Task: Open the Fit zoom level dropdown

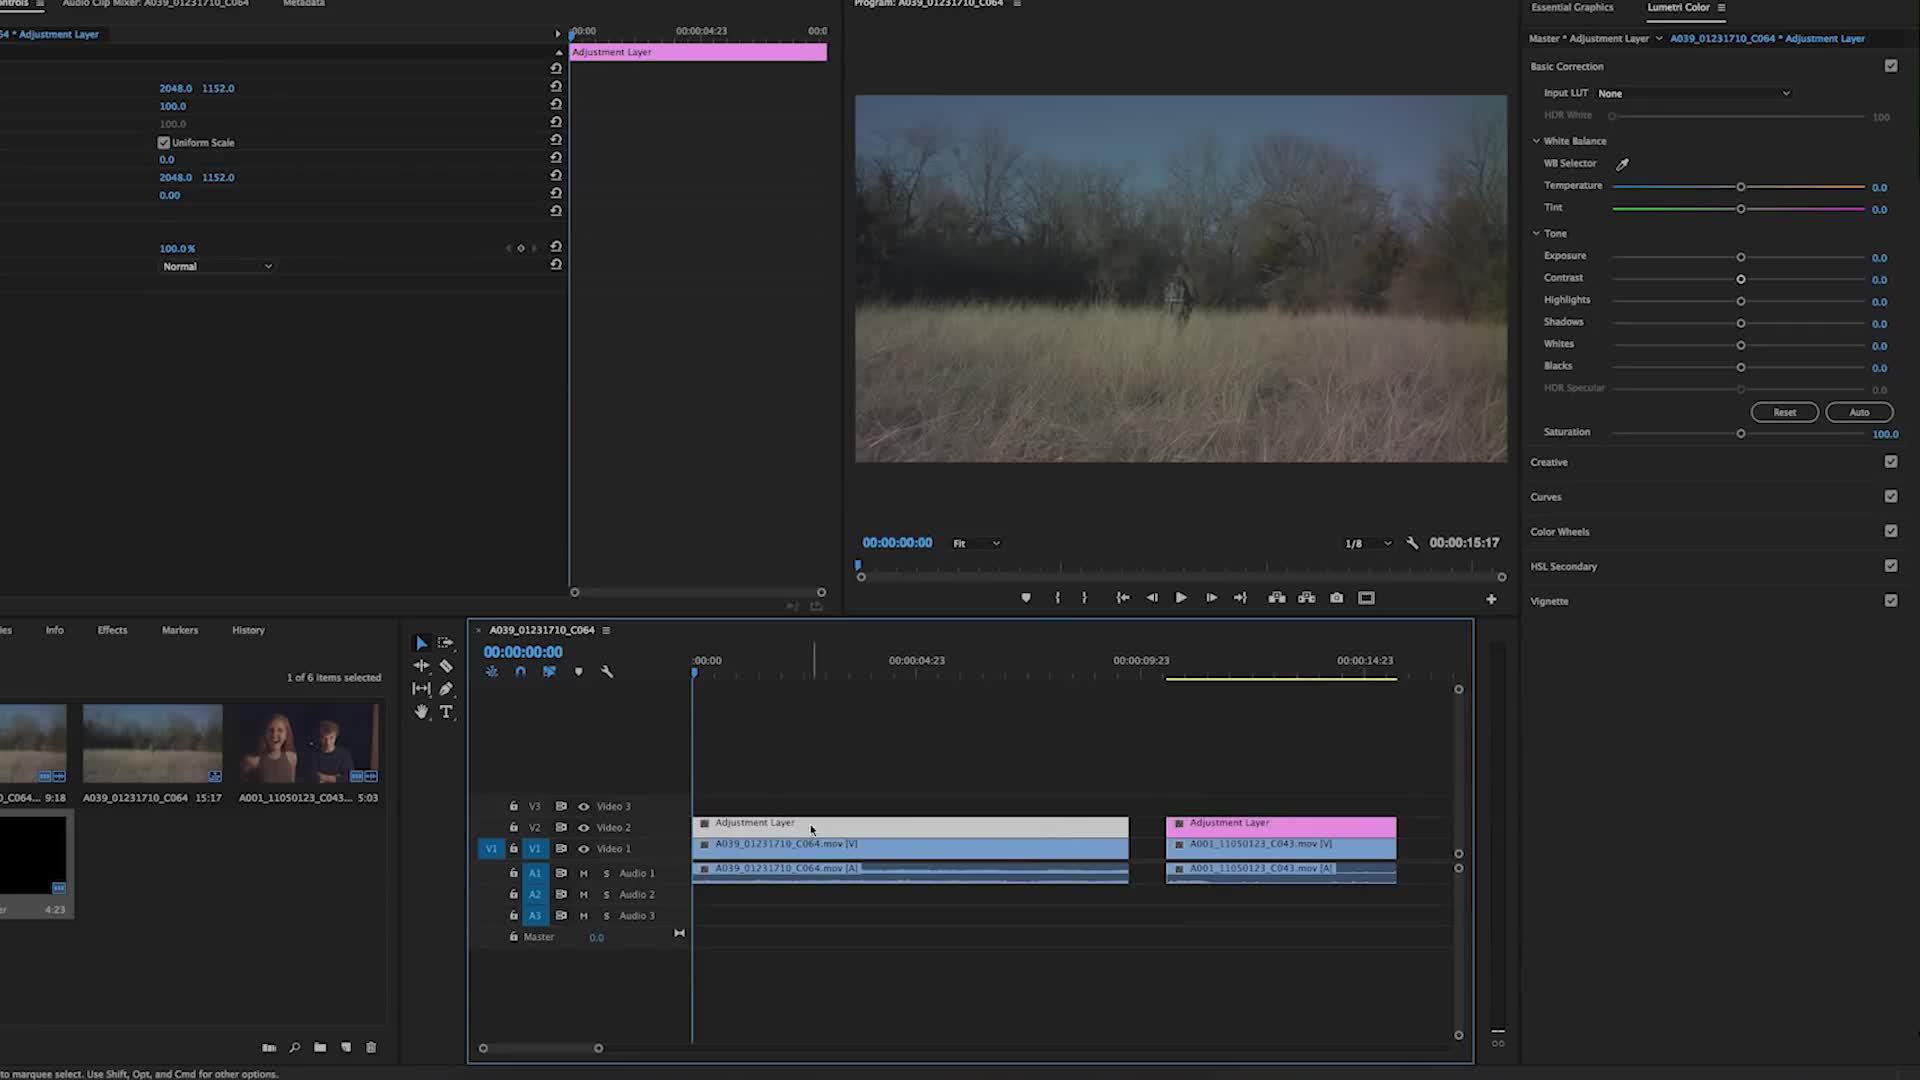Action: 976,544
